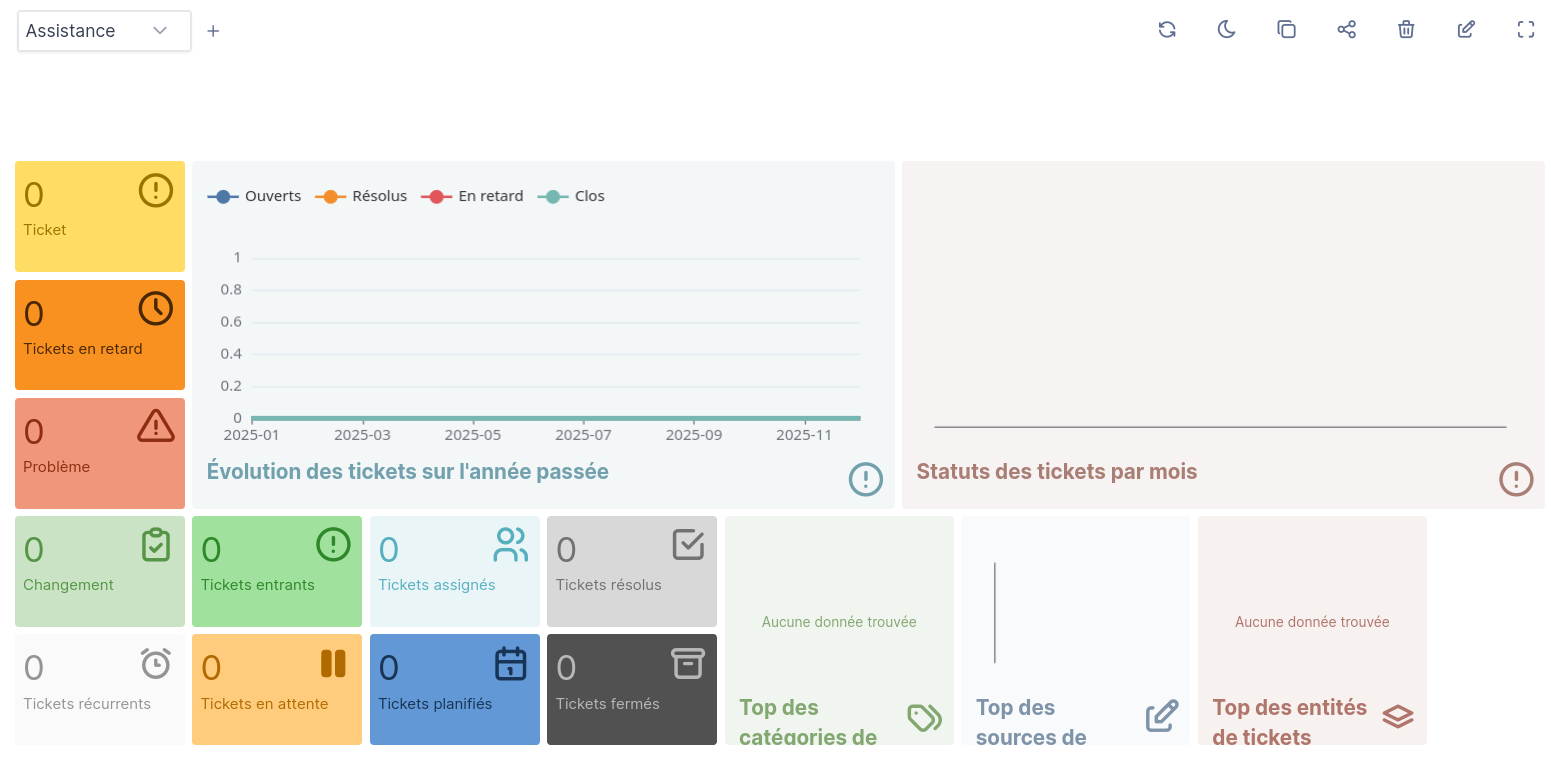Enter dashboard edit mode with pencil icon
The height and width of the screenshot is (771, 1551).
[x=1466, y=30]
